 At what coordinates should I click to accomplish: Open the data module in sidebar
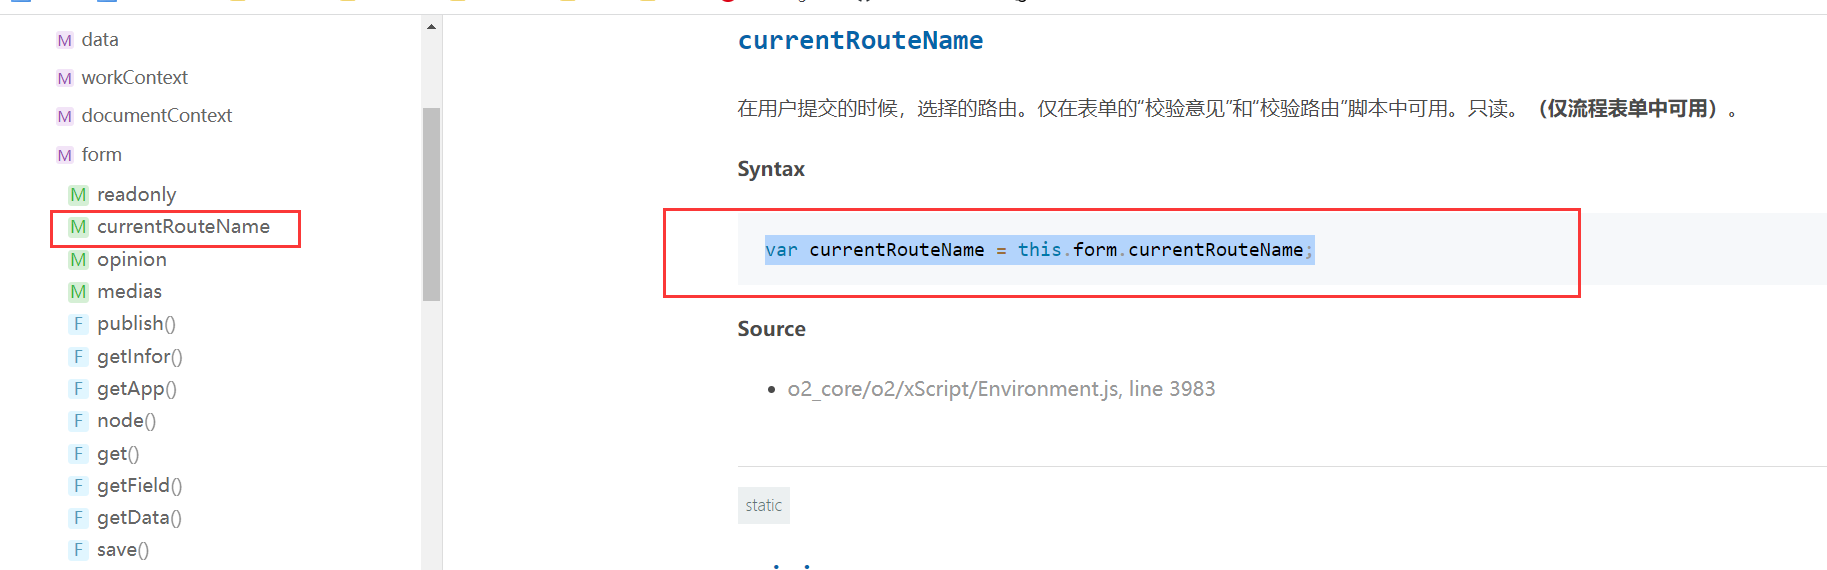[99, 40]
